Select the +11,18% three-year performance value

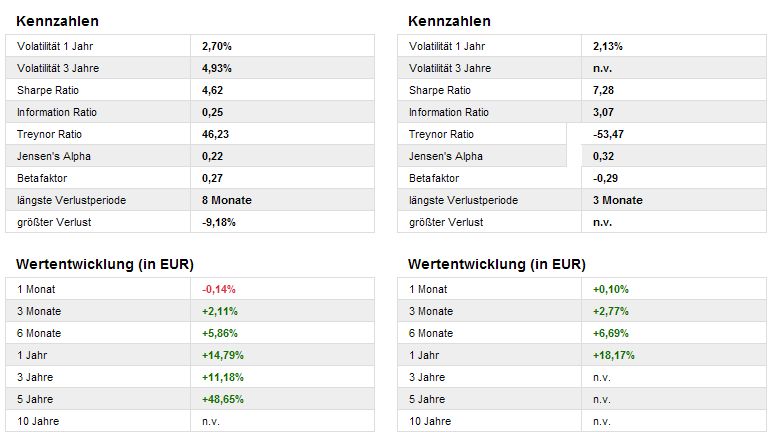click(224, 377)
